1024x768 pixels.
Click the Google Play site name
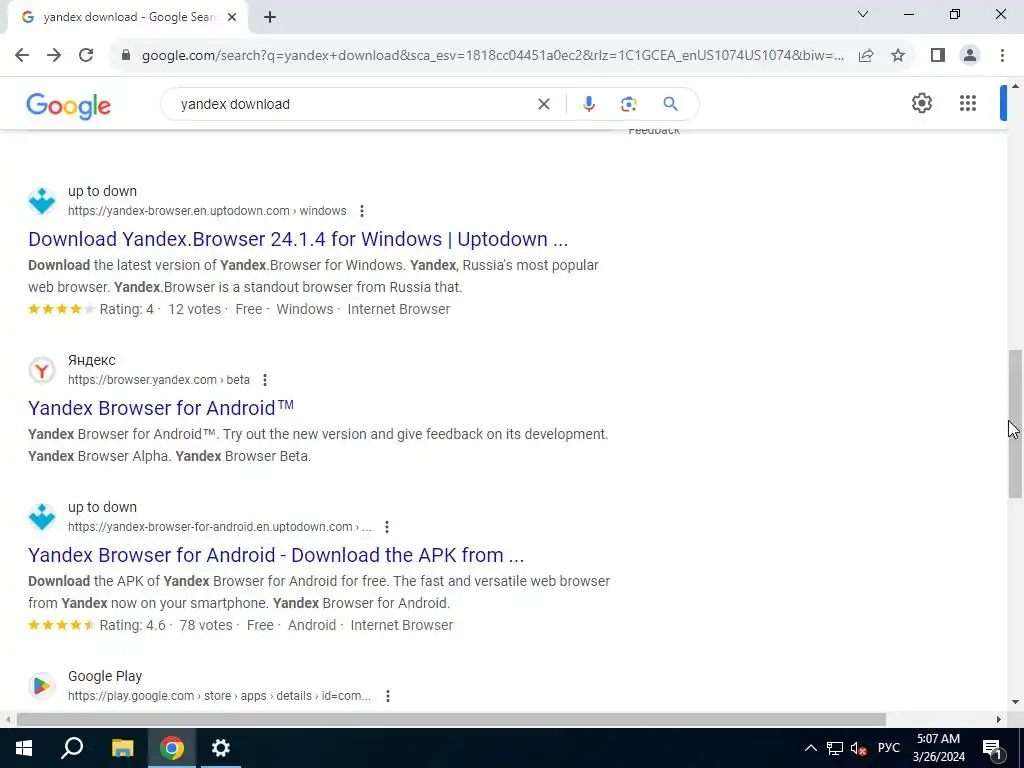pyautogui.click(x=105, y=677)
